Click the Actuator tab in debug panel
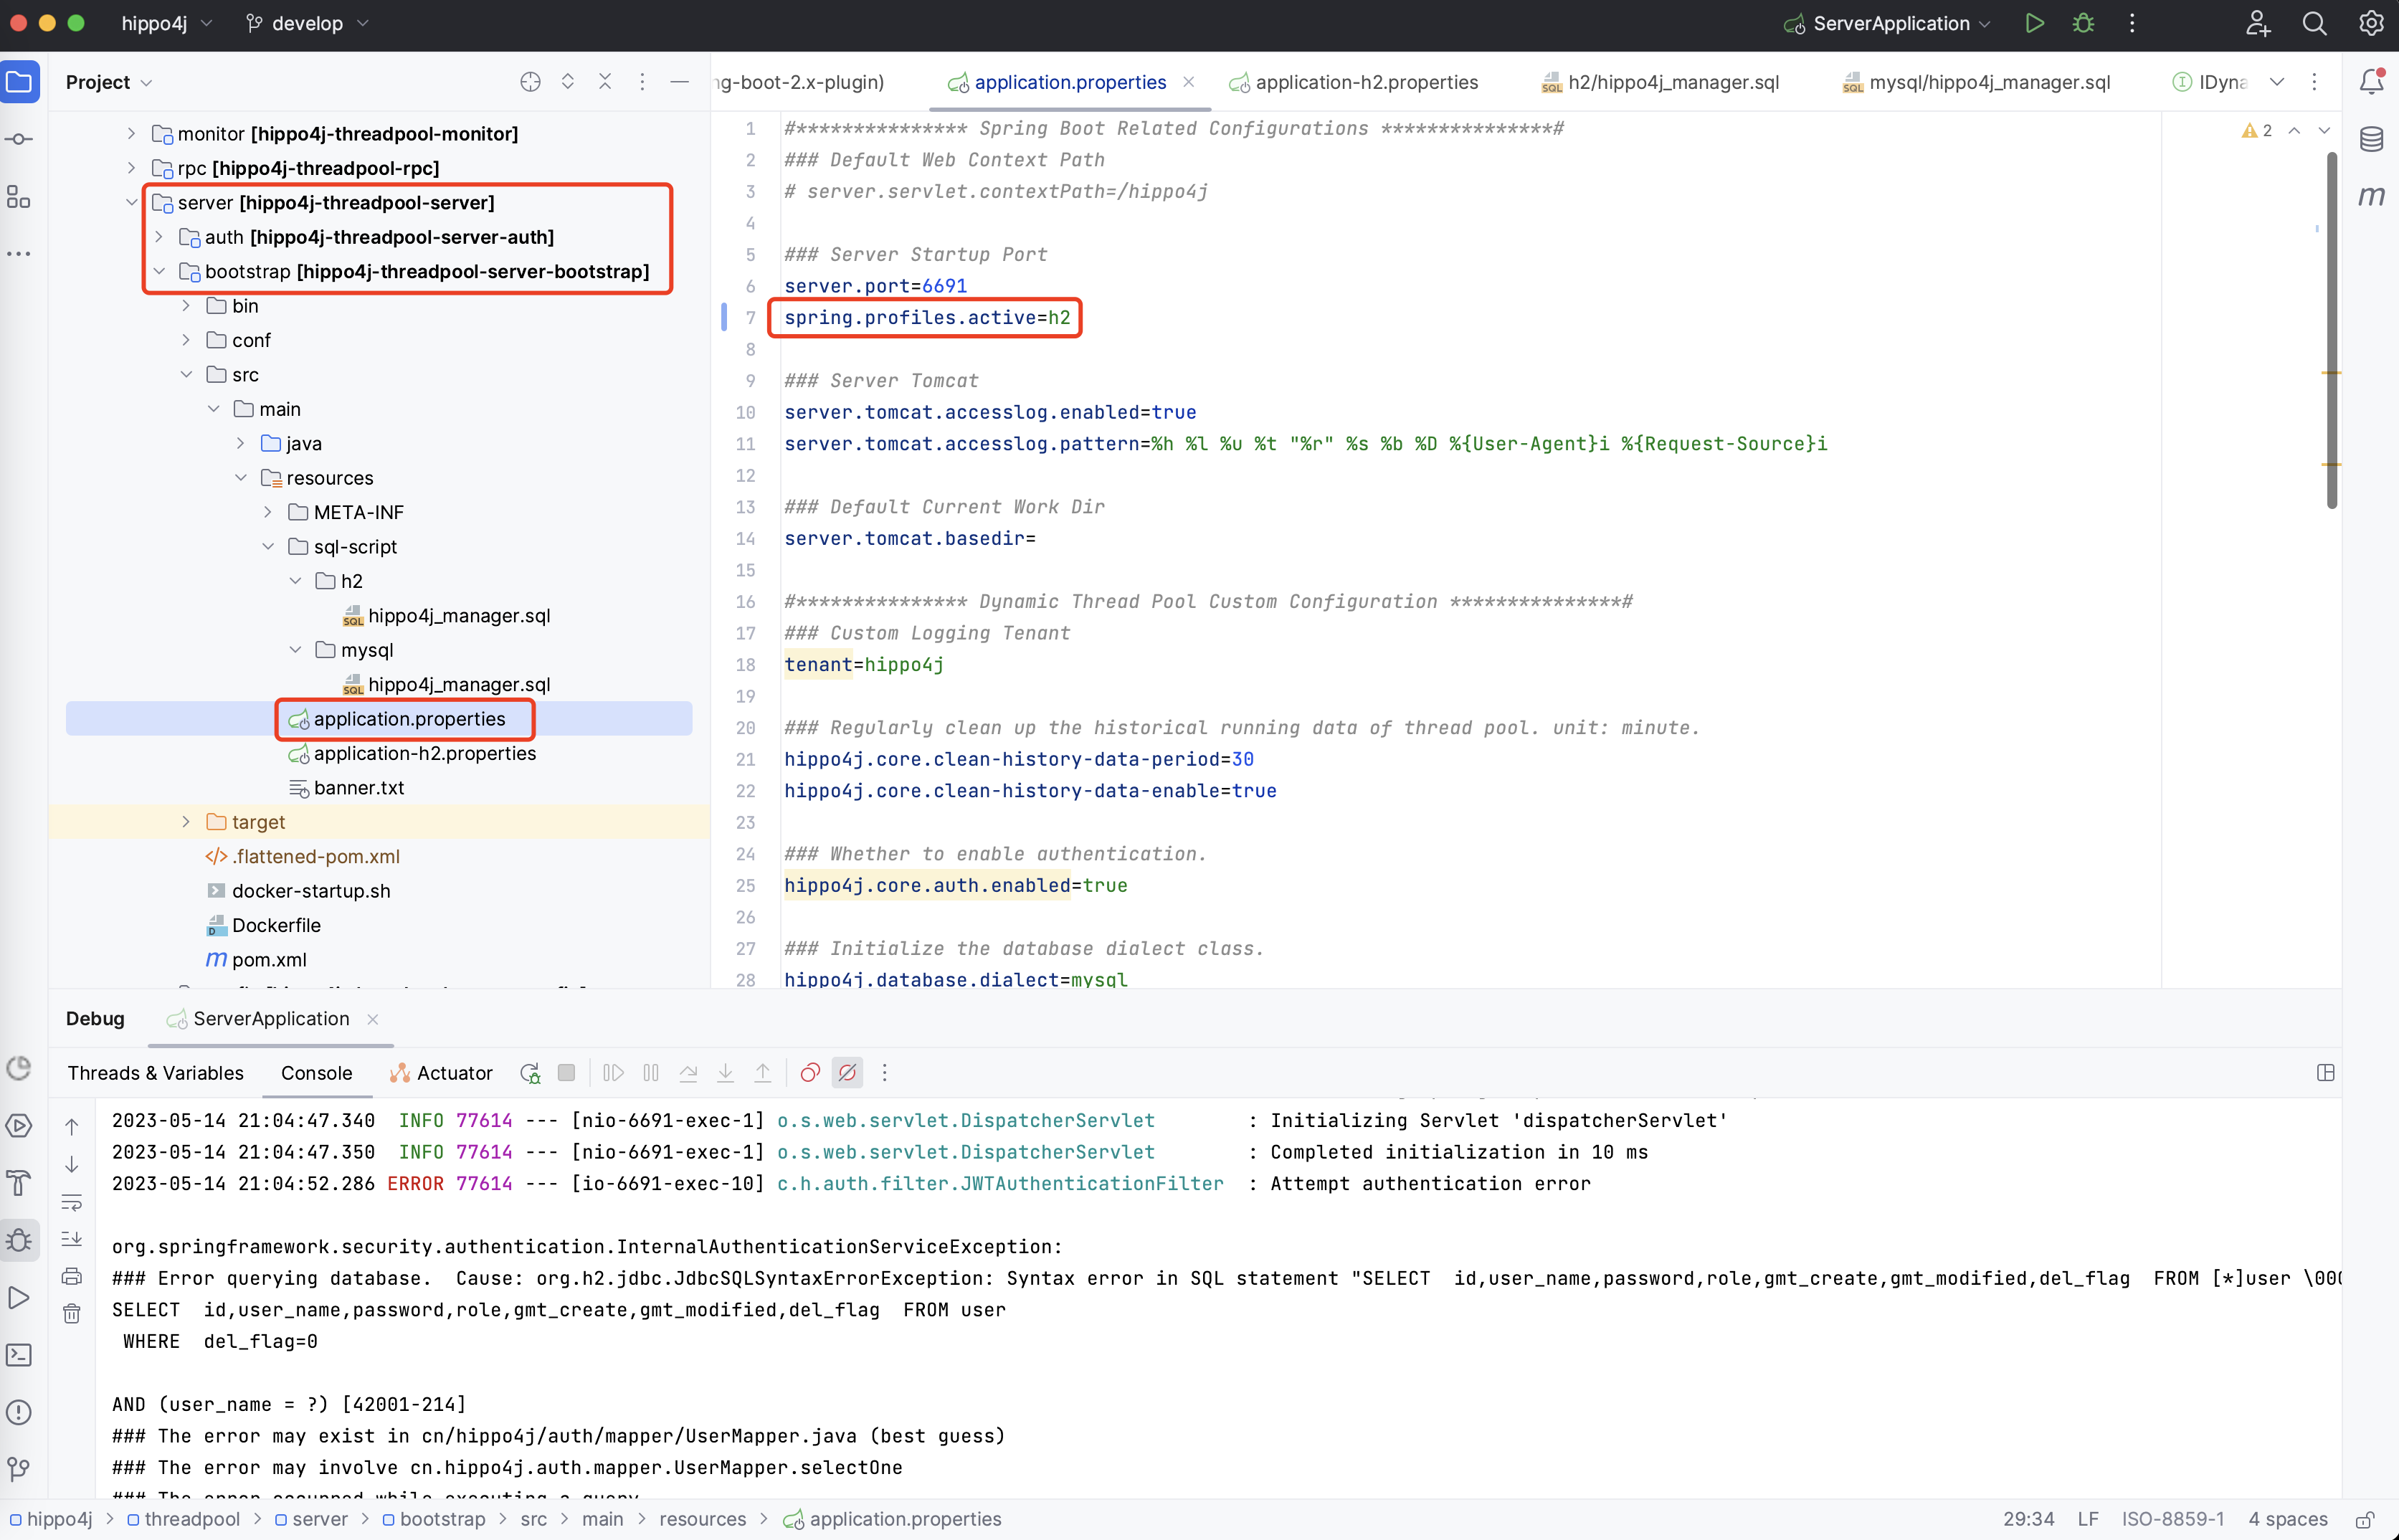The image size is (2399, 1540). pos(453,1072)
